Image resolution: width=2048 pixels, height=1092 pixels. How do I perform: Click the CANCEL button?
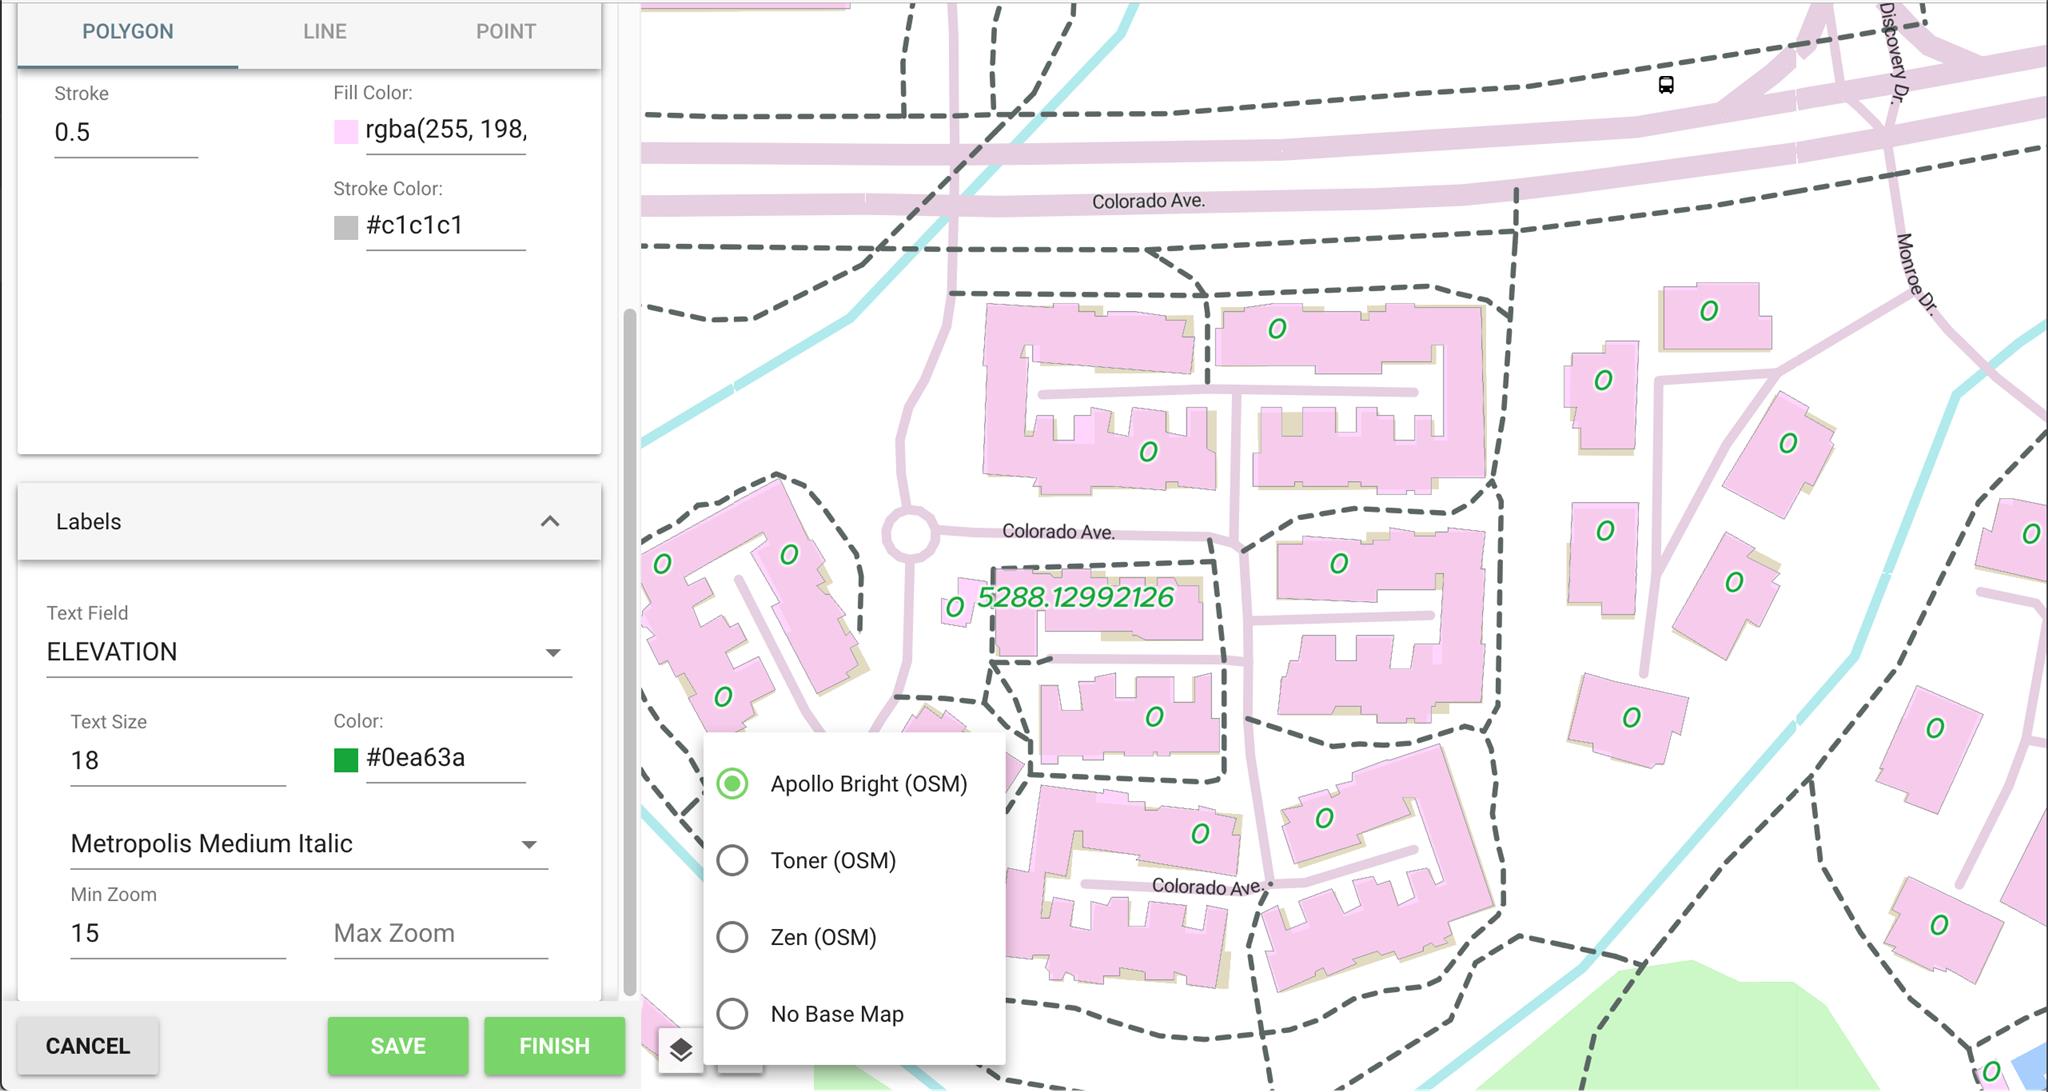(88, 1046)
